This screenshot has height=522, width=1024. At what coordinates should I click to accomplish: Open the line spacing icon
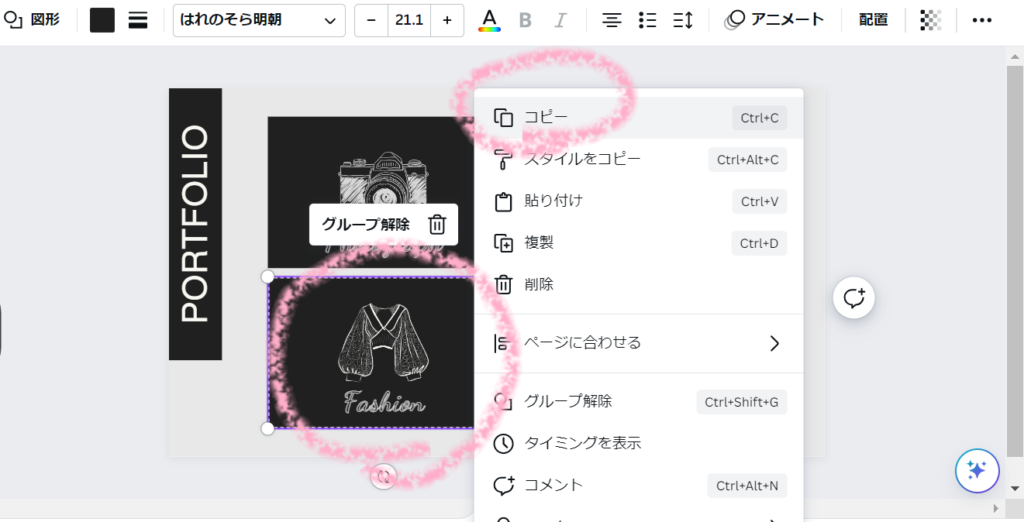click(x=682, y=20)
